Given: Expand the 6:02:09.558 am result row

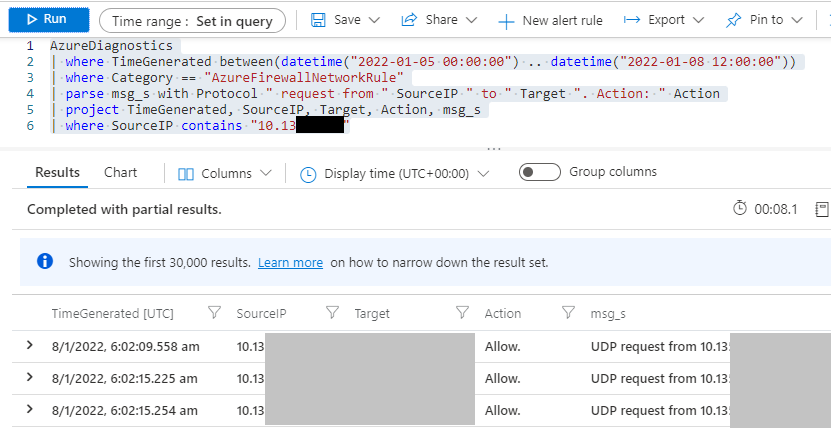Looking at the screenshot, I should coord(30,346).
